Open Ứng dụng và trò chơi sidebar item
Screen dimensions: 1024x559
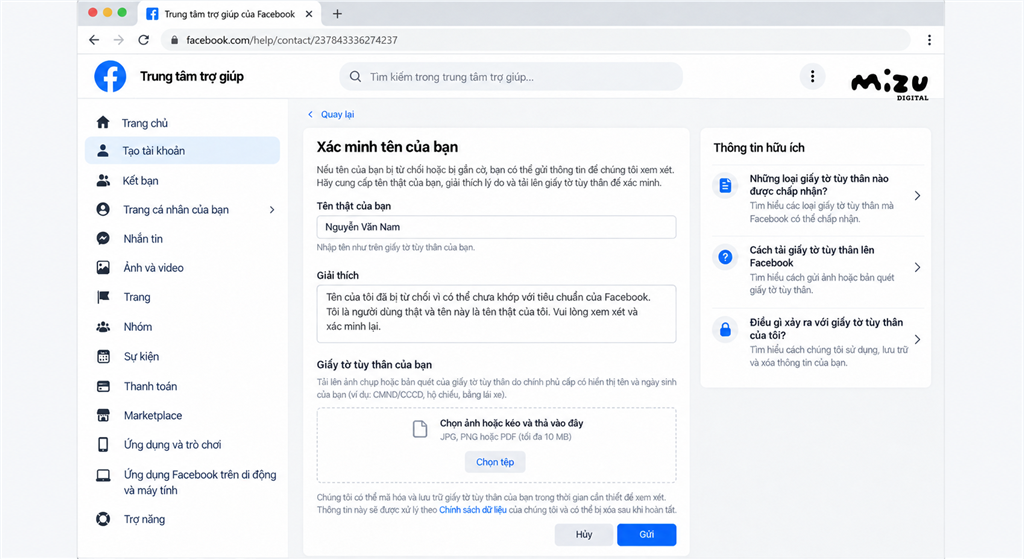pos(182,445)
